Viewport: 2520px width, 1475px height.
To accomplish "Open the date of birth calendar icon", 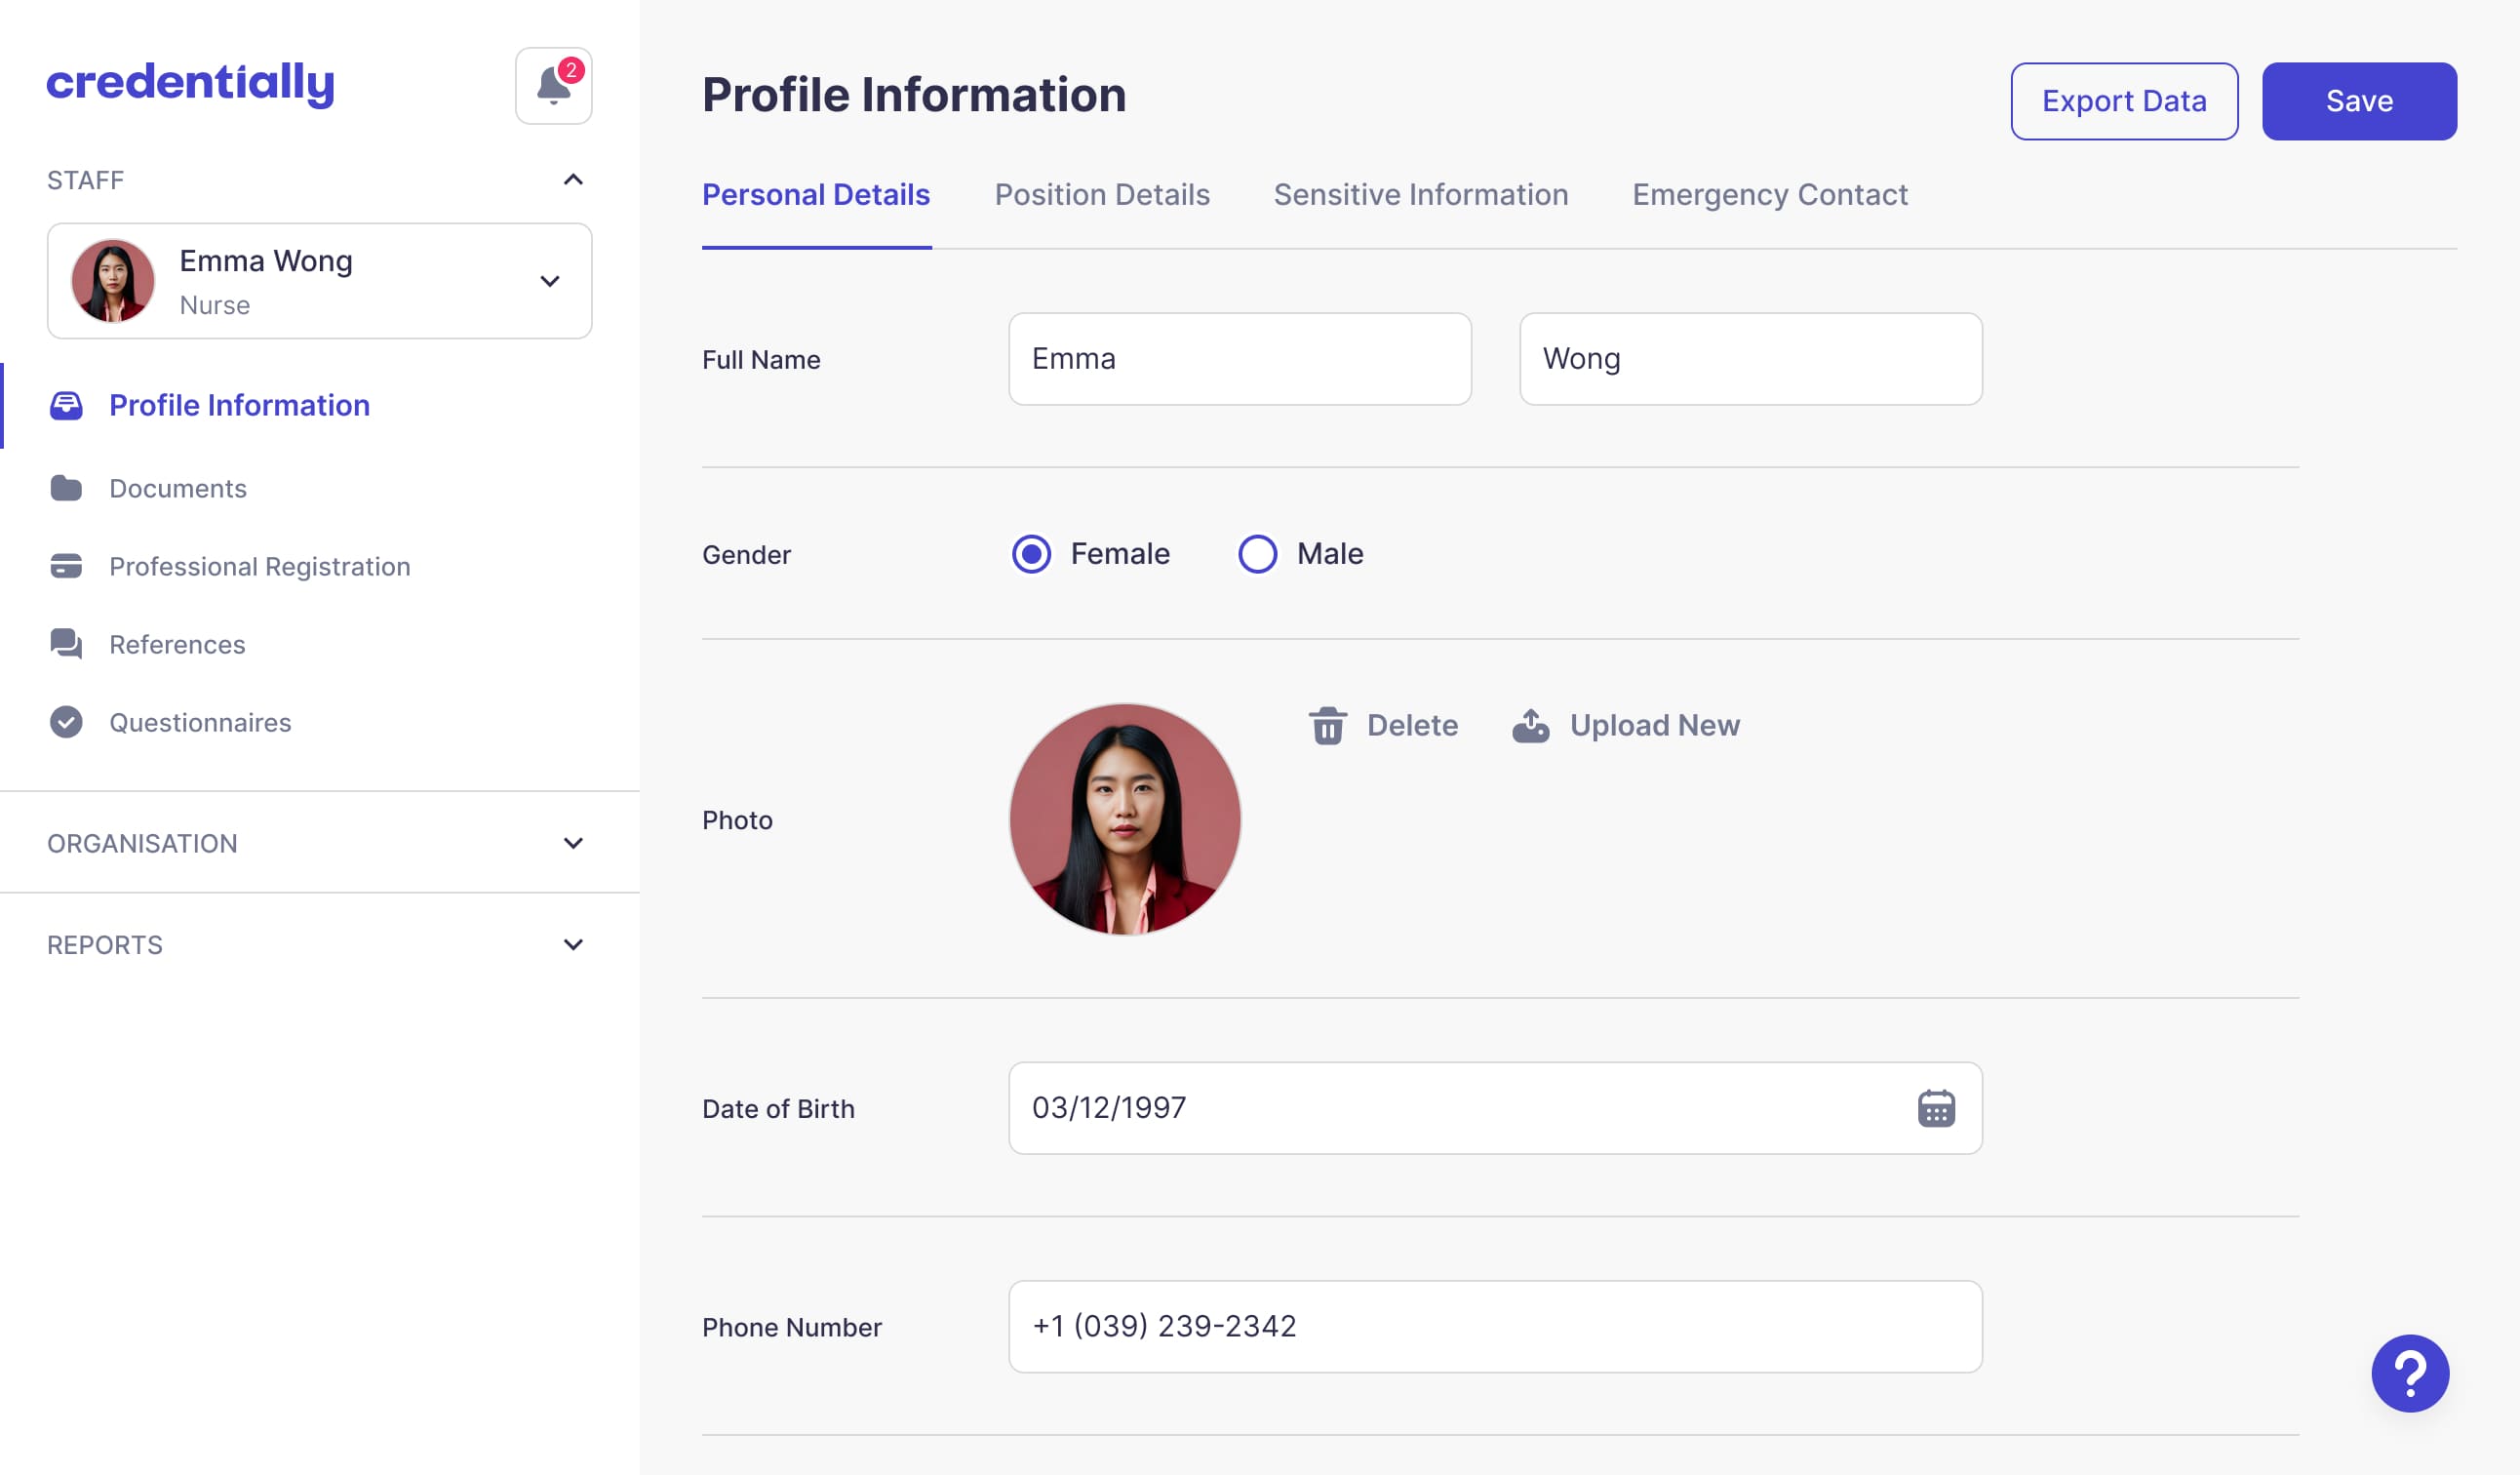I will pos(1935,1108).
